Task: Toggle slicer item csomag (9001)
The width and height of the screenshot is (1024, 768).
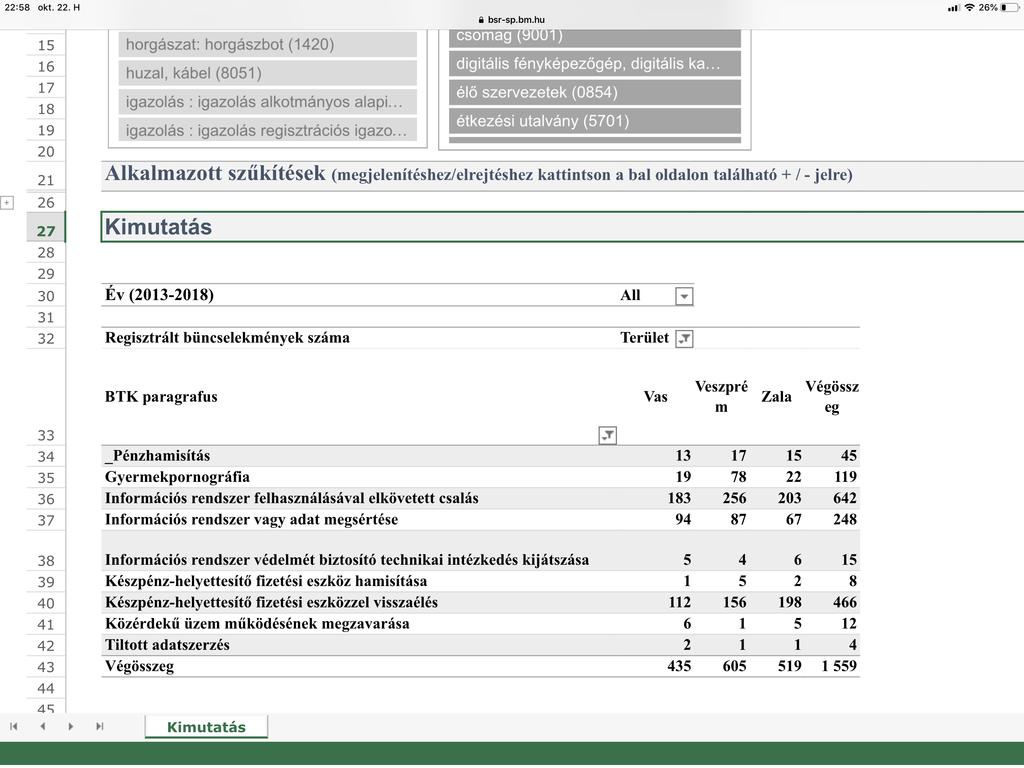Action: [x=595, y=38]
